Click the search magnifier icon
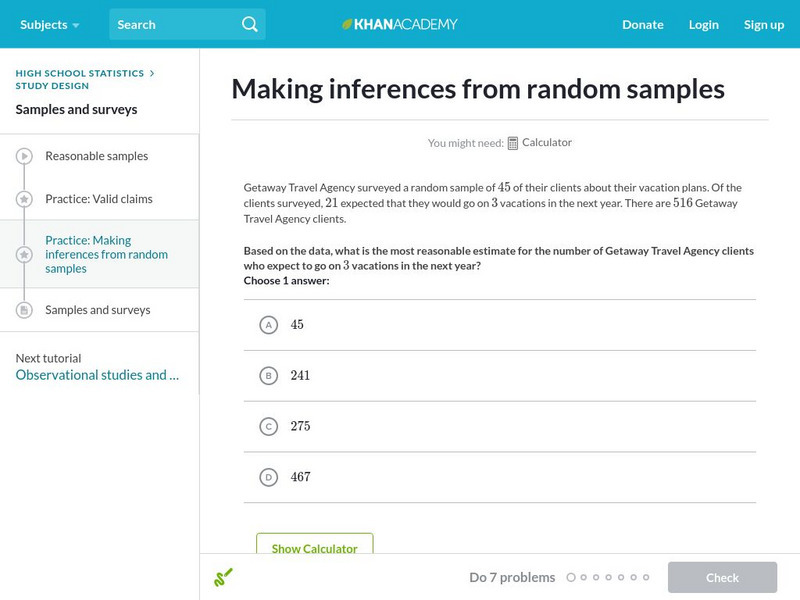The height and width of the screenshot is (600, 800). point(250,24)
